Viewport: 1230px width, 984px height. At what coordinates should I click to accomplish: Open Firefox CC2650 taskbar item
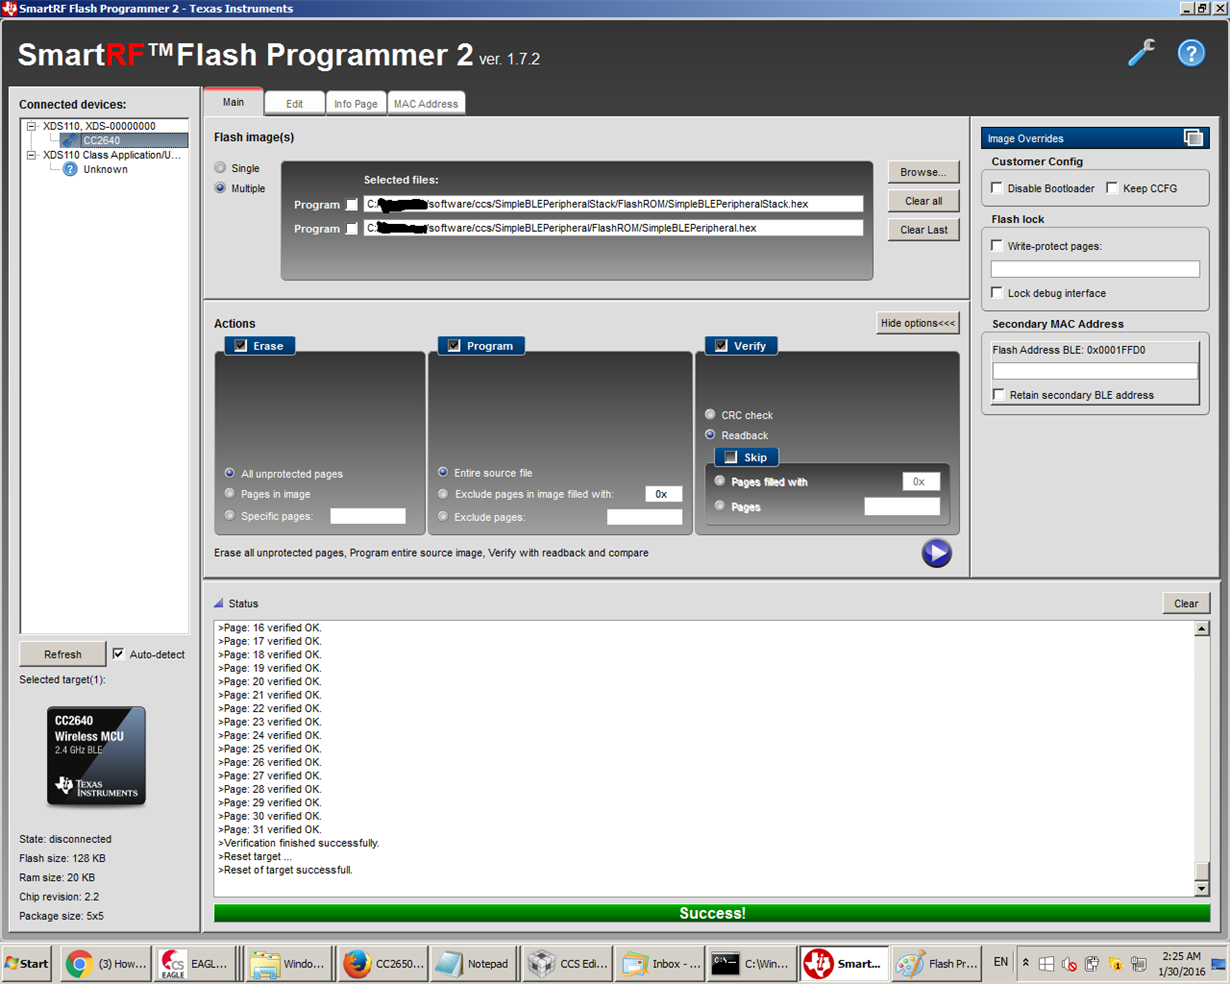(x=384, y=964)
